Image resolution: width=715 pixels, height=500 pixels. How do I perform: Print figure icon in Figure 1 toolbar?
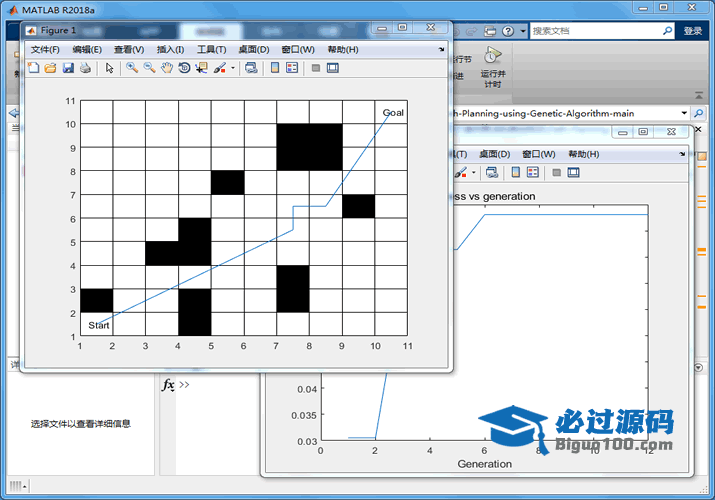click(x=85, y=68)
